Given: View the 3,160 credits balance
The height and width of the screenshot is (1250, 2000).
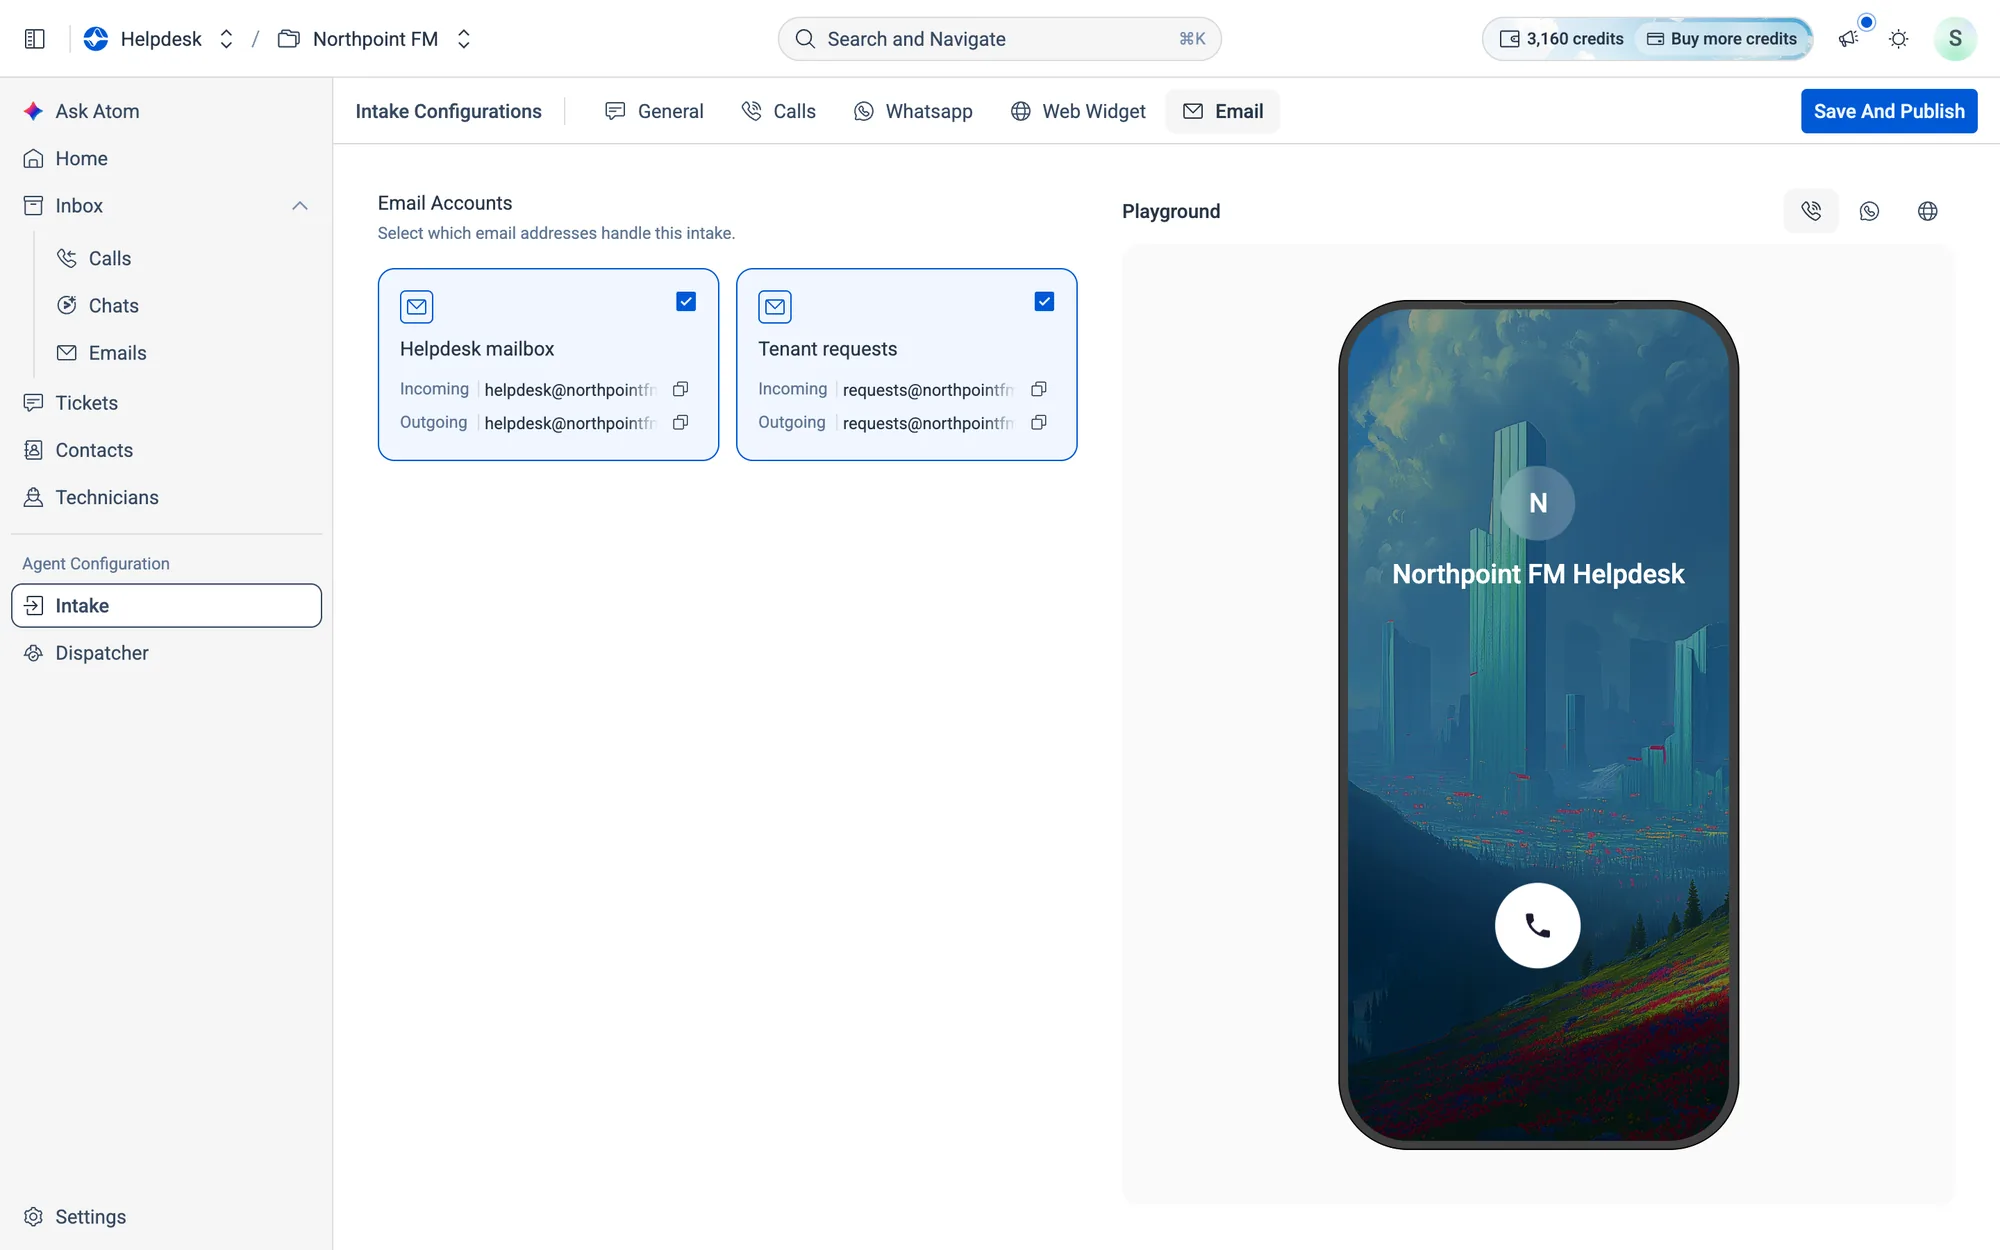Looking at the screenshot, I should [x=1561, y=39].
